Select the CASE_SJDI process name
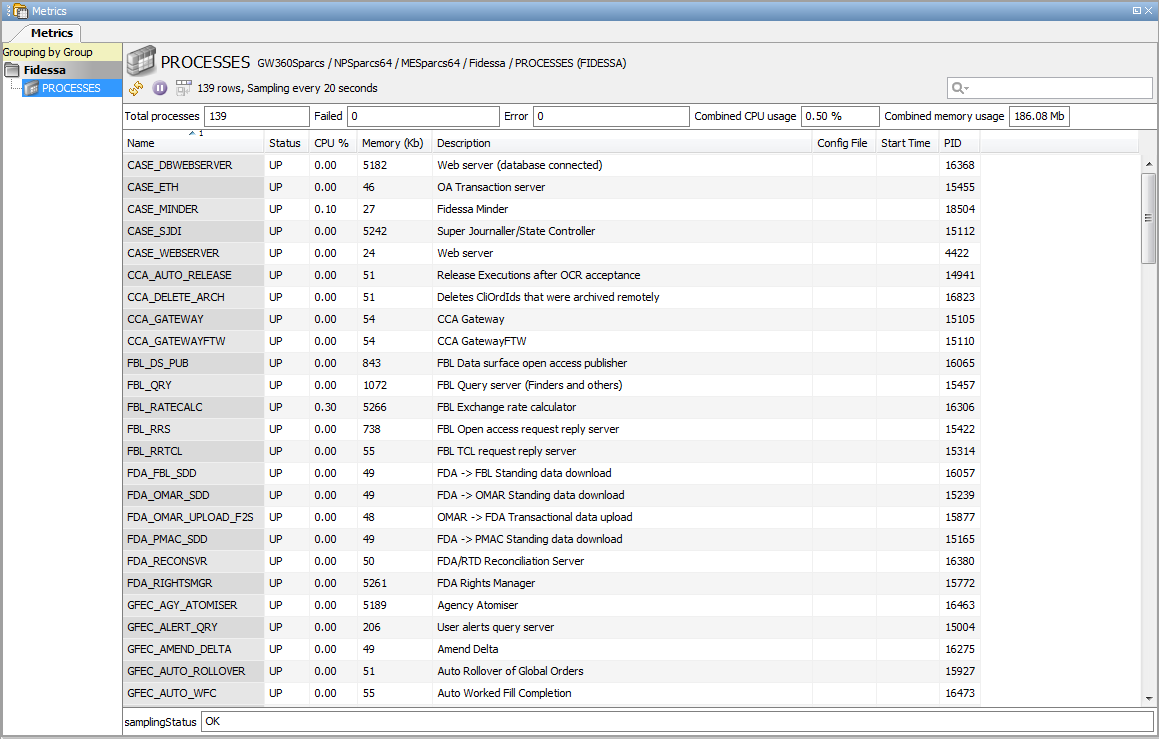The image size is (1159, 739). pos(154,231)
